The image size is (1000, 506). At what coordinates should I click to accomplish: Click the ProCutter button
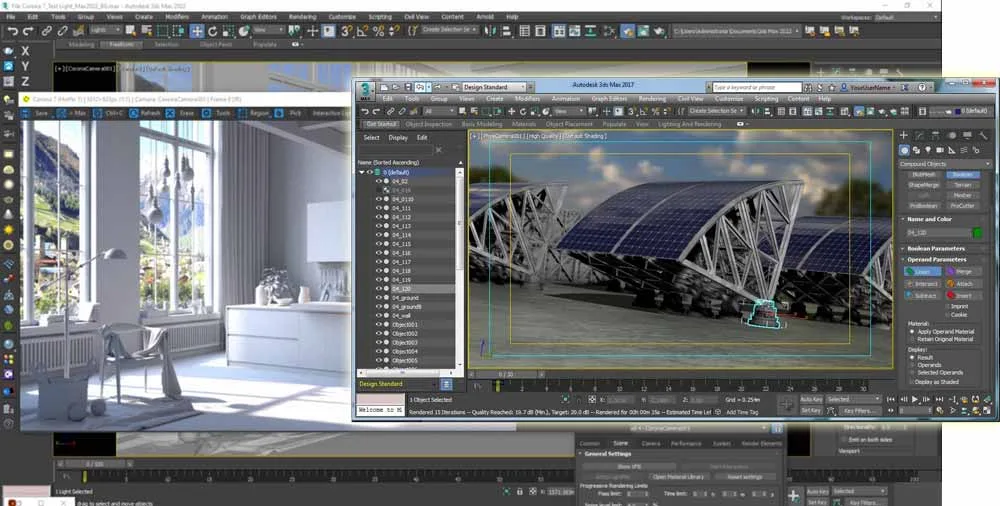click(x=962, y=205)
